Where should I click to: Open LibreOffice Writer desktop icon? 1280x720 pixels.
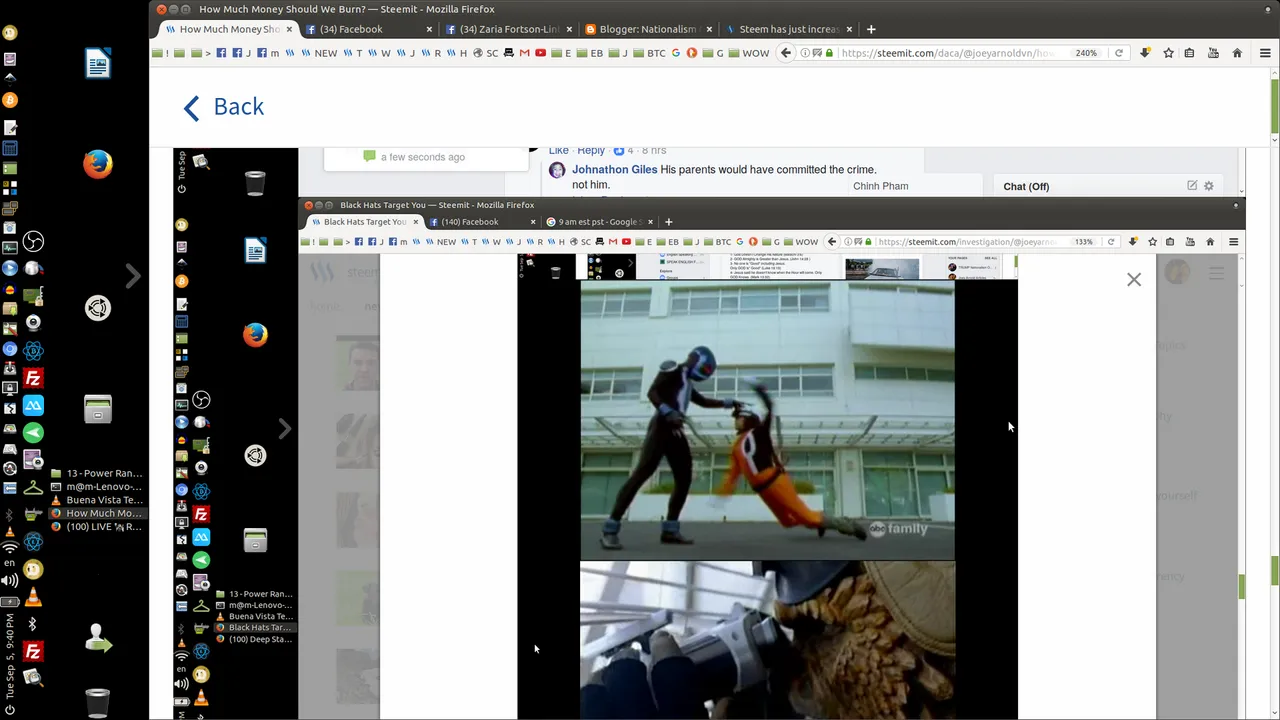(x=98, y=65)
